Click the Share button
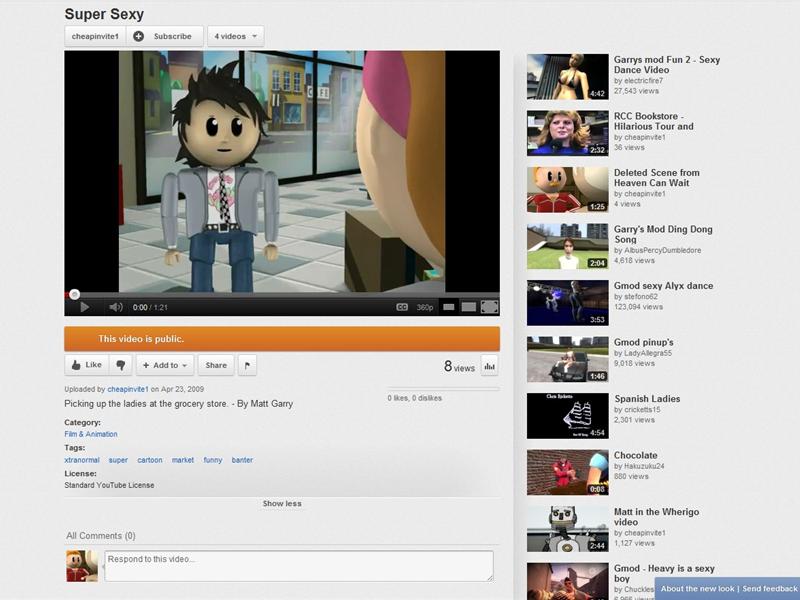The width and height of the screenshot is (800, 600). coord(215,365)
